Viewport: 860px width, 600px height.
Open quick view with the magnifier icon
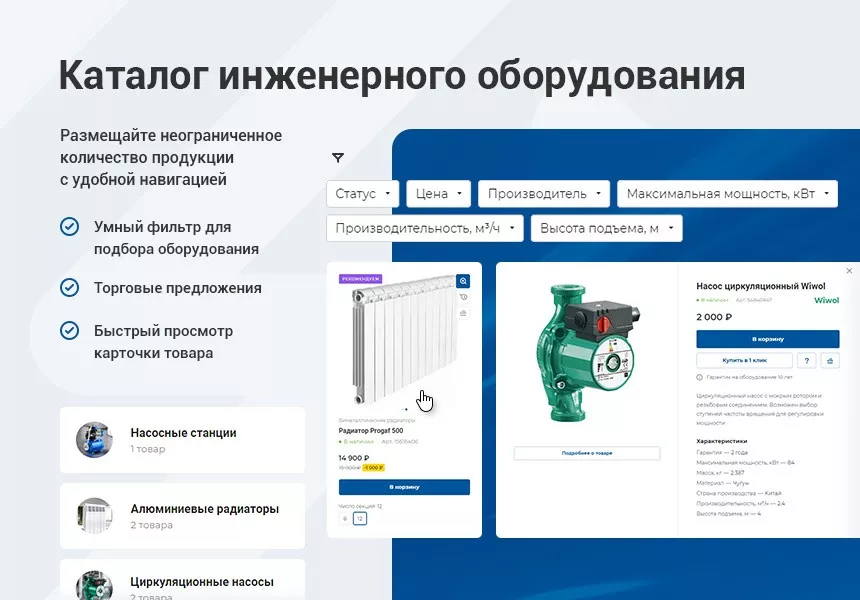click(x=462, y=281)
